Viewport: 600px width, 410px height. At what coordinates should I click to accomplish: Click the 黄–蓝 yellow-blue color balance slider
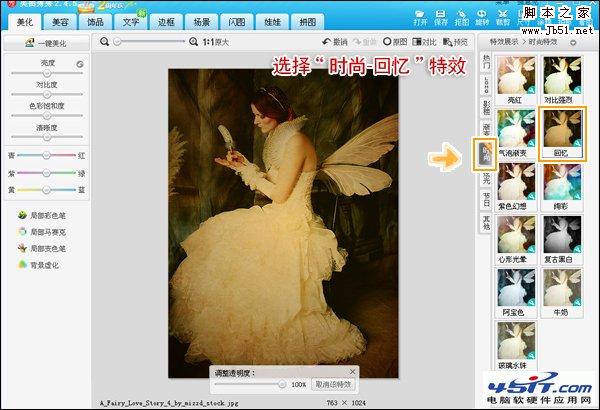46,190
